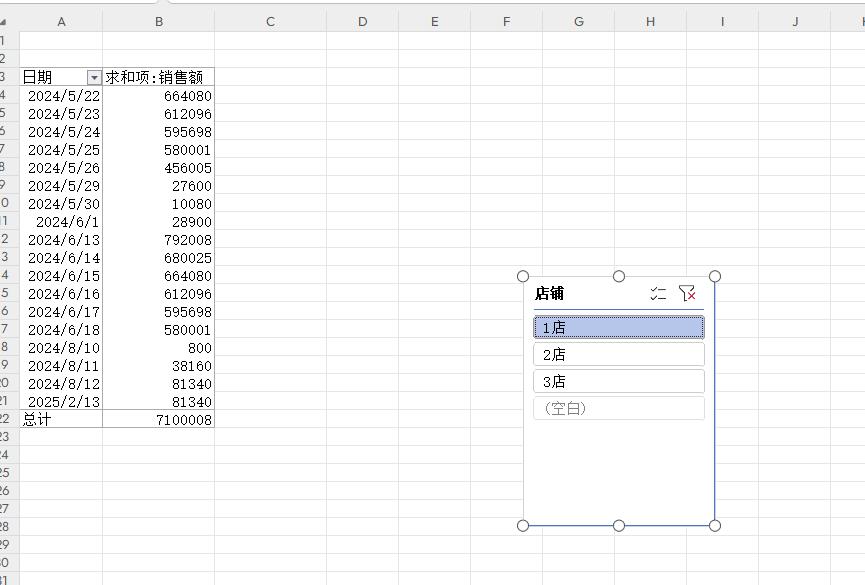Select column J header
This screenshot has height=585, width=865.
tap(795, 22)
